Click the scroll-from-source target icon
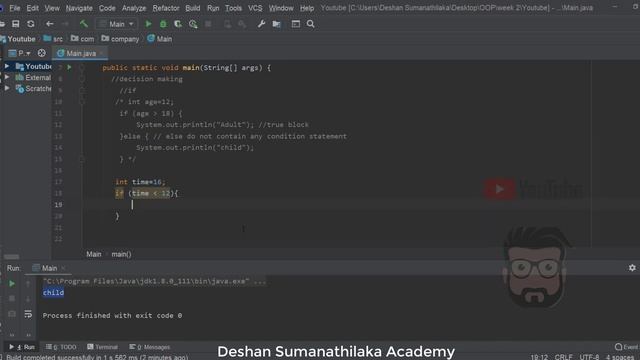 [x=42, y=53]
